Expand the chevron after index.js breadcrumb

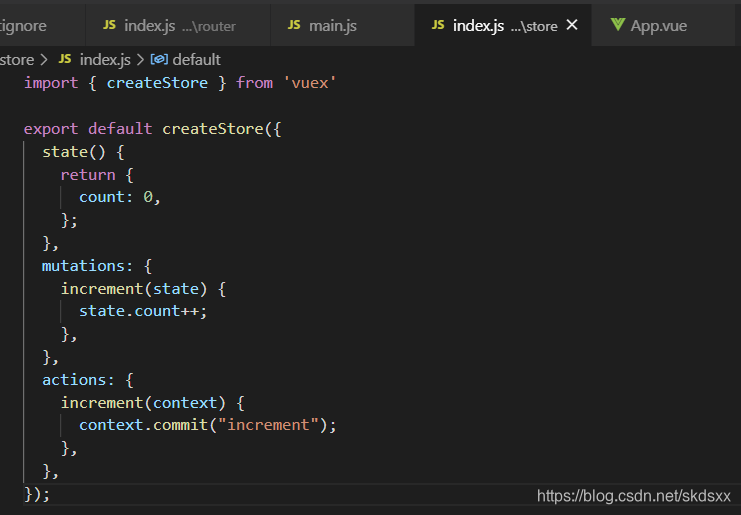(140, 60)
